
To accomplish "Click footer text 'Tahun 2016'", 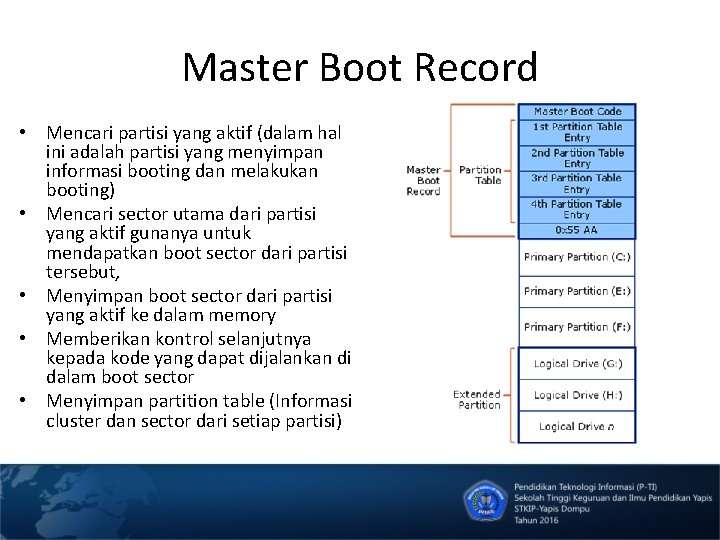I will [536, 520].
